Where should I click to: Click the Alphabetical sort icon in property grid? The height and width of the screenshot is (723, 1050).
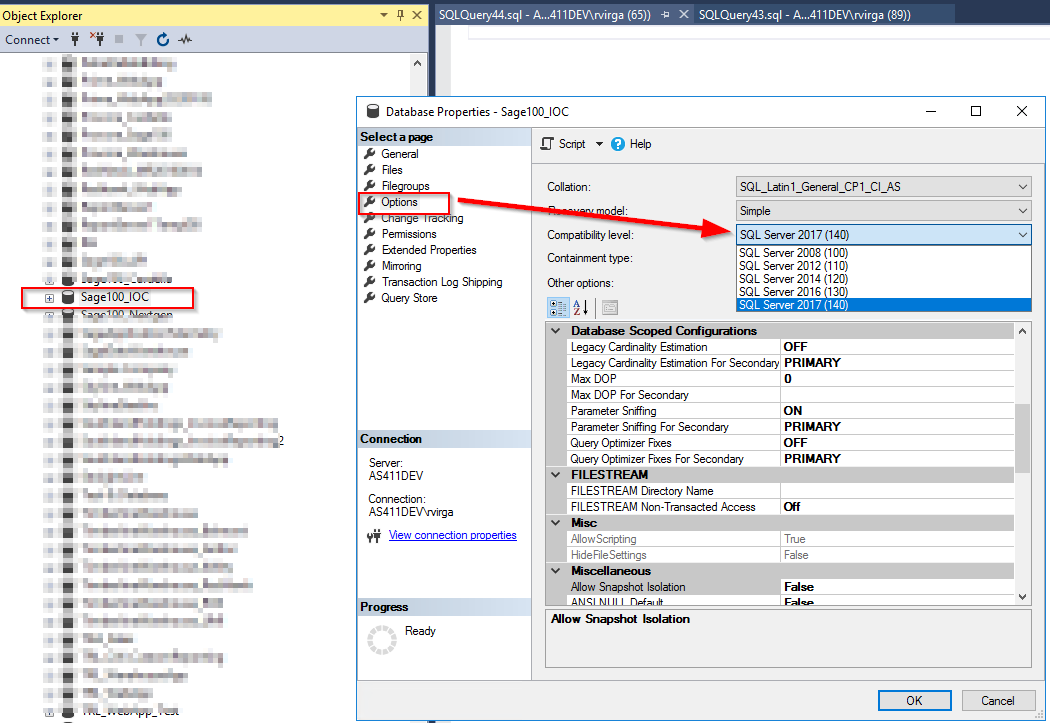pyautogui.click(x=581, y=308)
